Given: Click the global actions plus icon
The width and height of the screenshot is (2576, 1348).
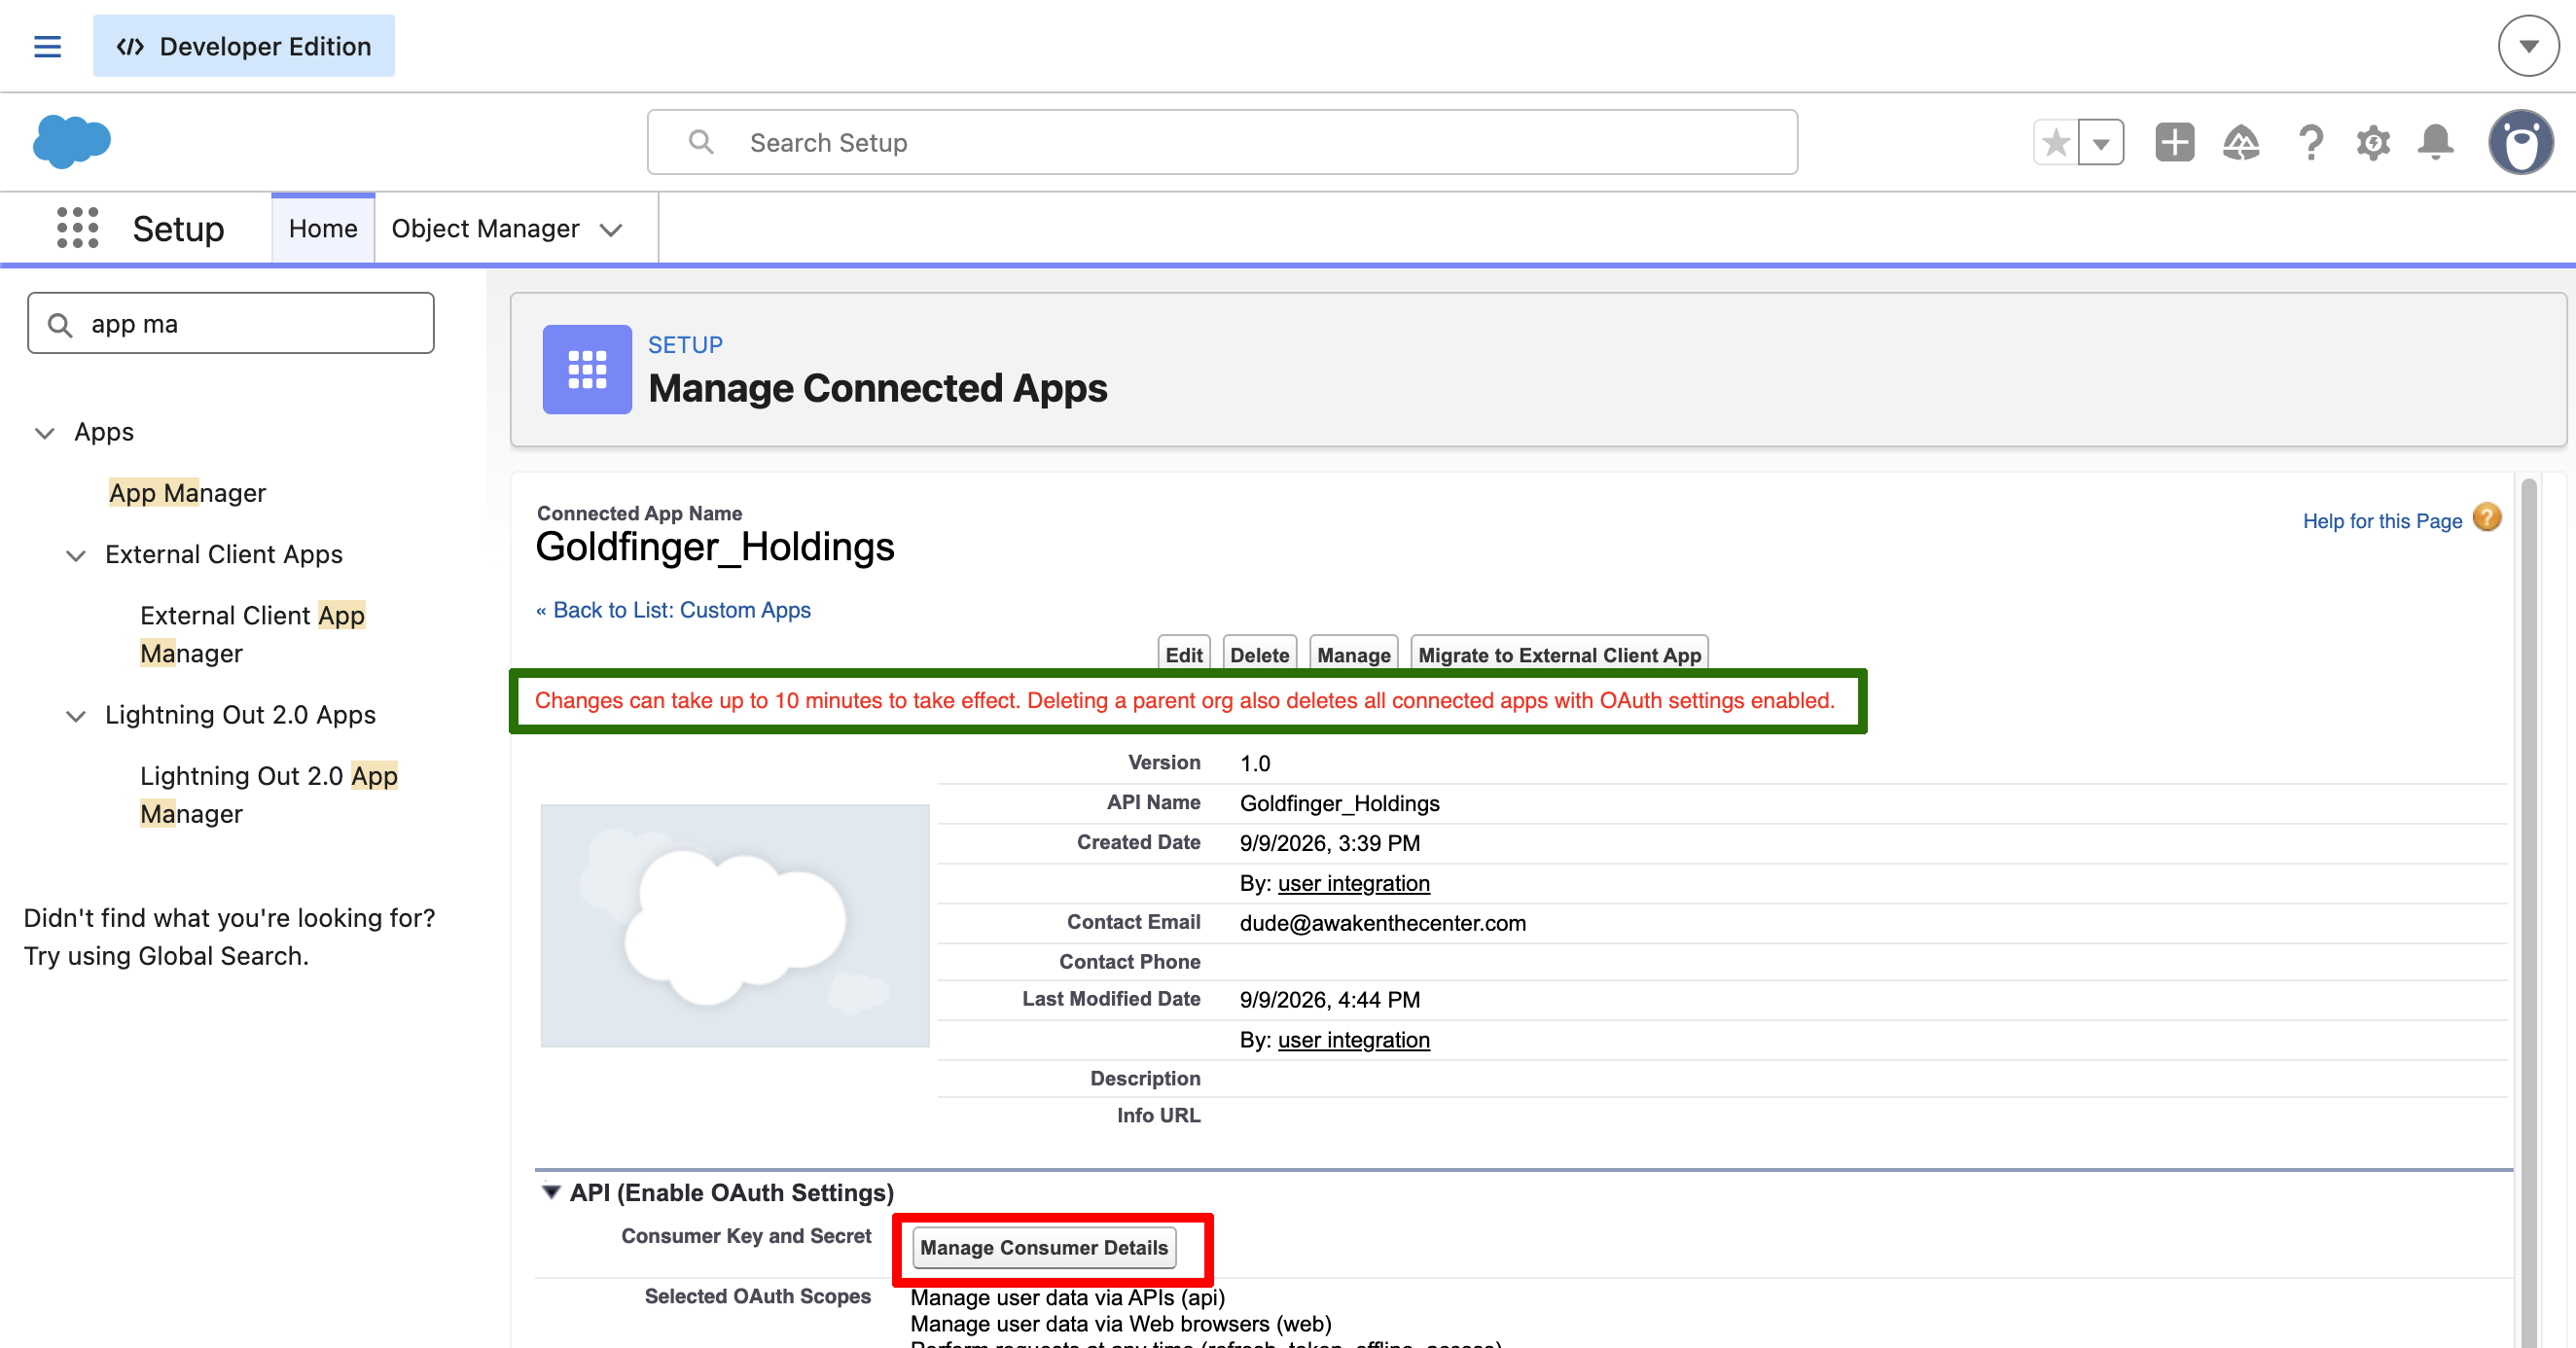Looking at the screenshot, I should pos(2174,143).
